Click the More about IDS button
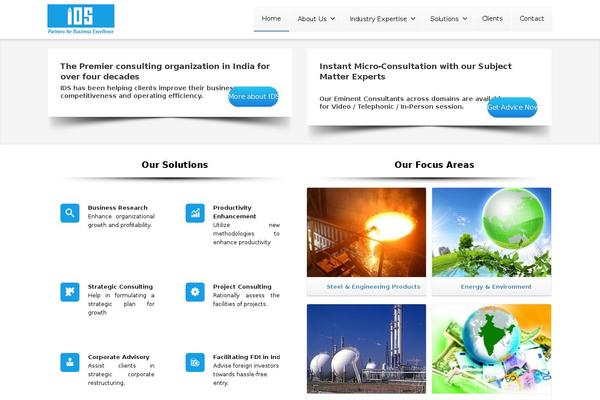 (x=253, y=96)
